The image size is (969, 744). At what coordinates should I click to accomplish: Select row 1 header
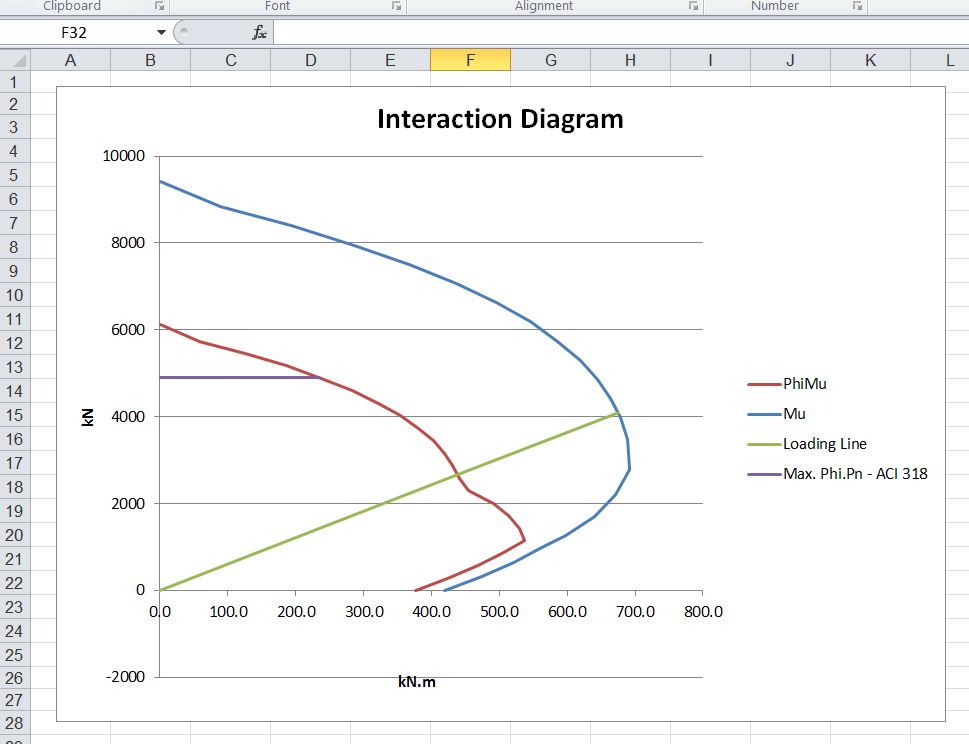coord(15,82)
